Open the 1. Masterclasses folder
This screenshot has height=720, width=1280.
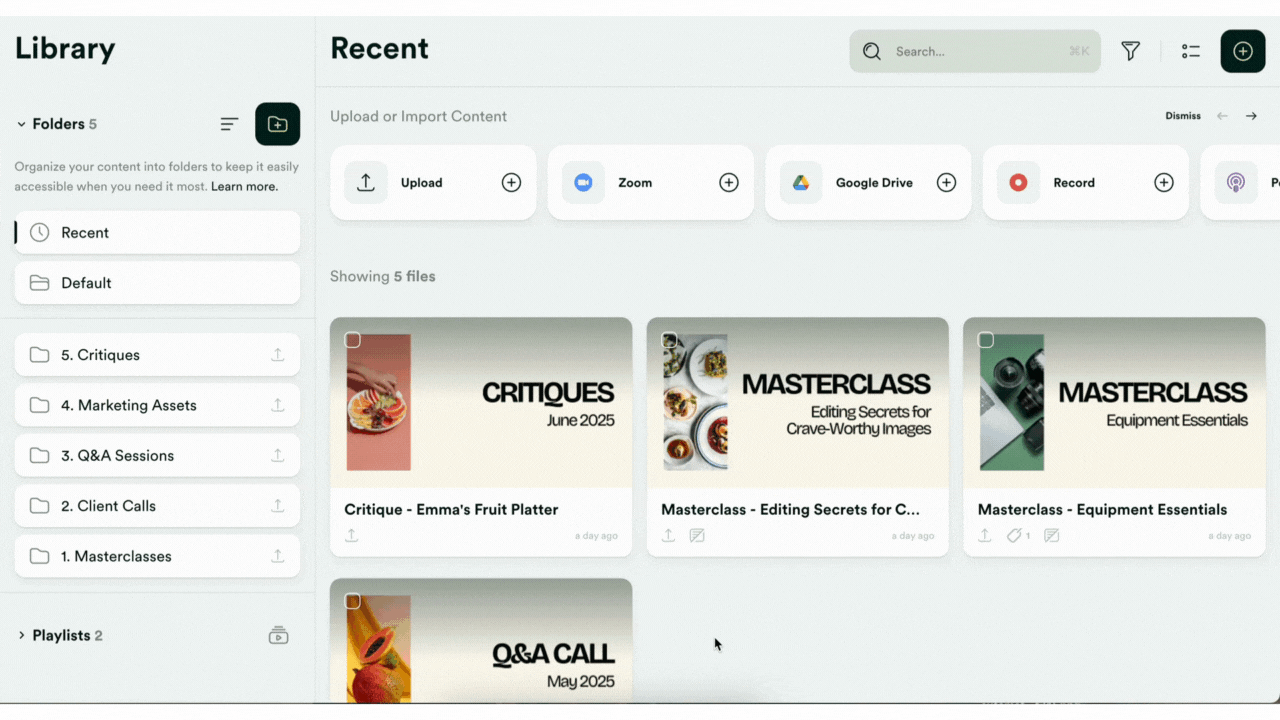point(157,556)
